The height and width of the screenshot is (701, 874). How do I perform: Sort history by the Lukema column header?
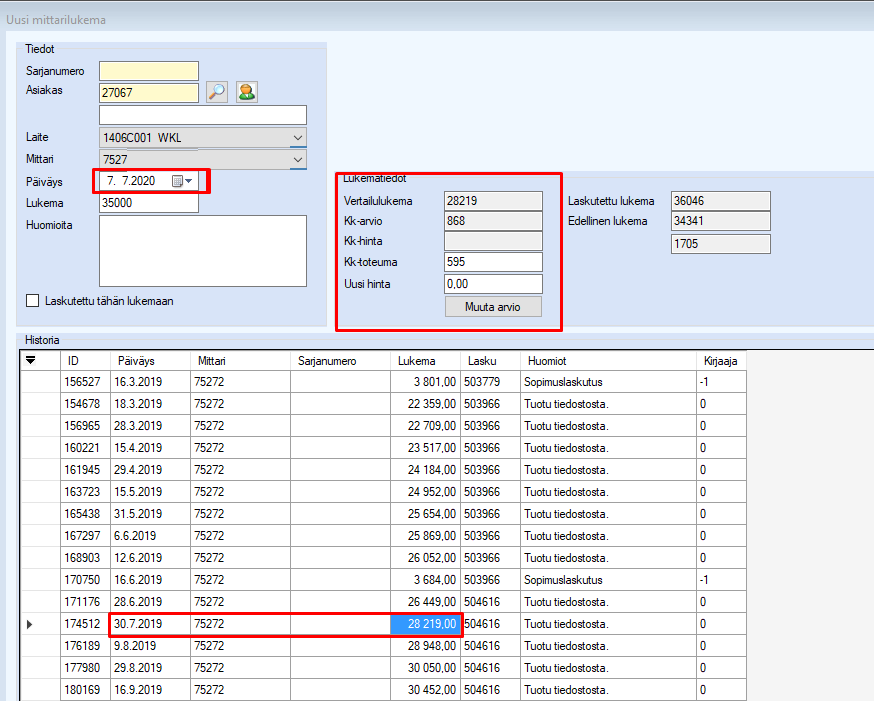pos(425,361)
